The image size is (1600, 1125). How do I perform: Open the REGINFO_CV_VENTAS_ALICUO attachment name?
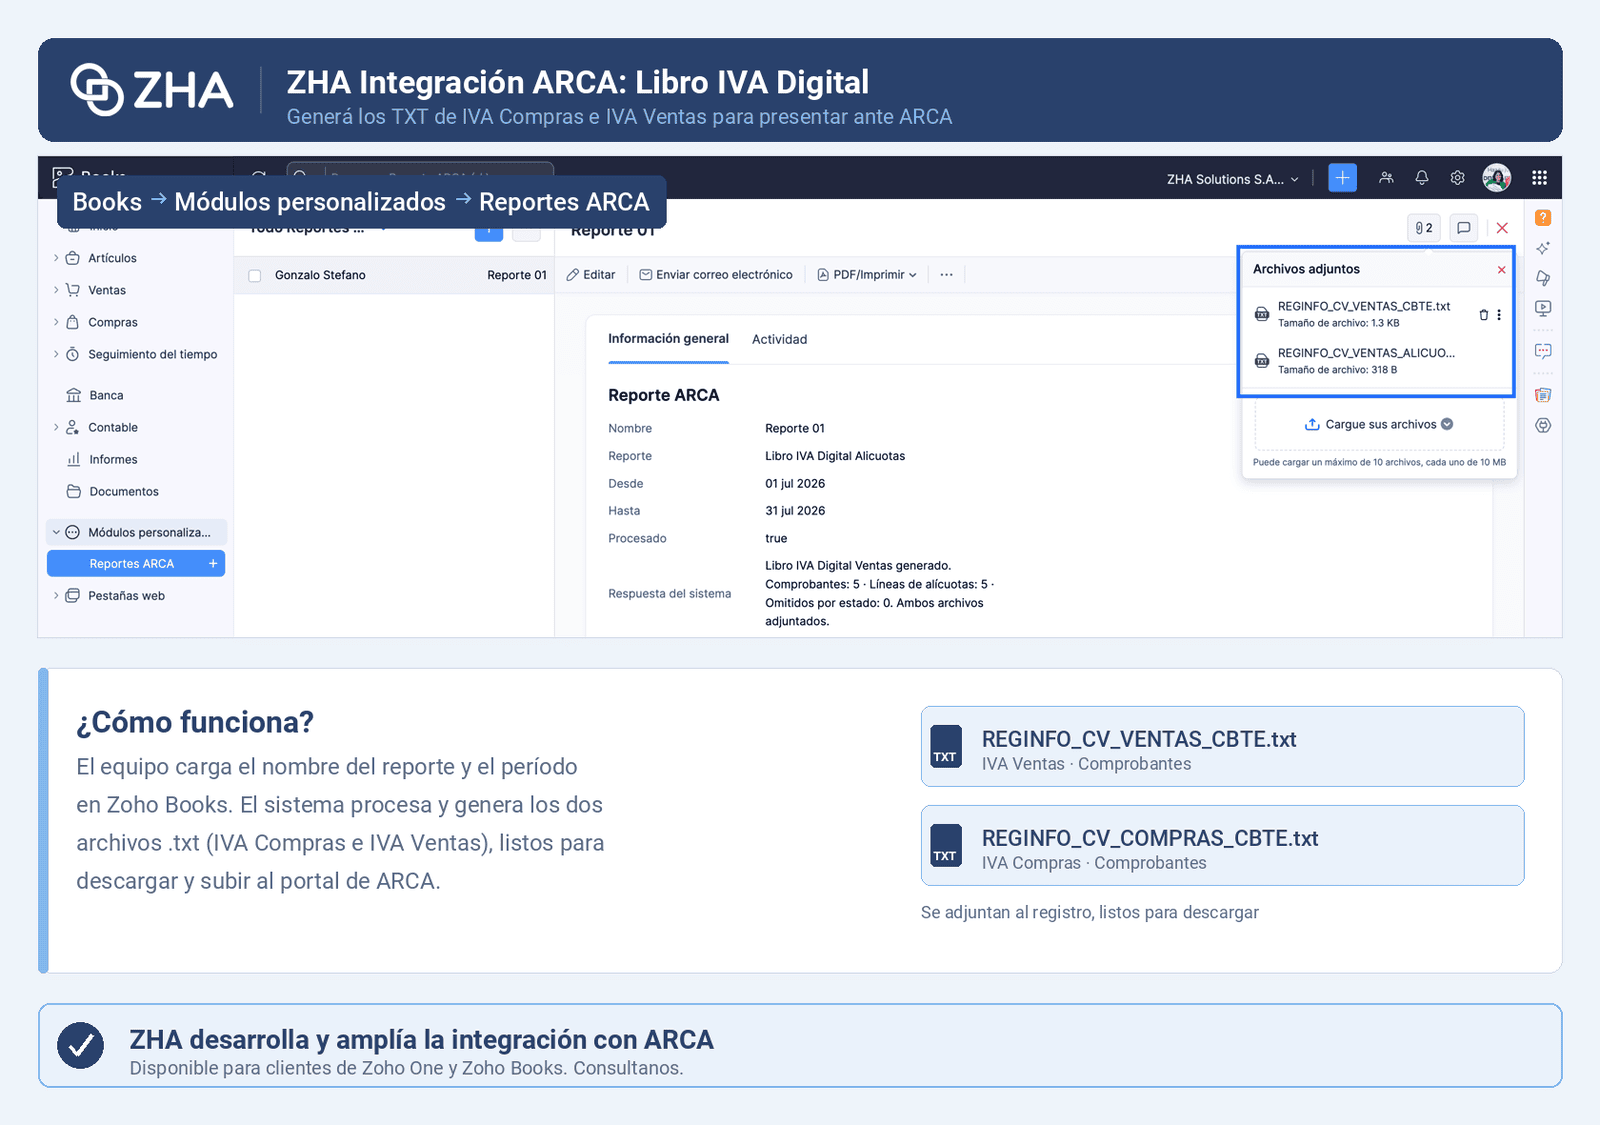[1366, 353]
